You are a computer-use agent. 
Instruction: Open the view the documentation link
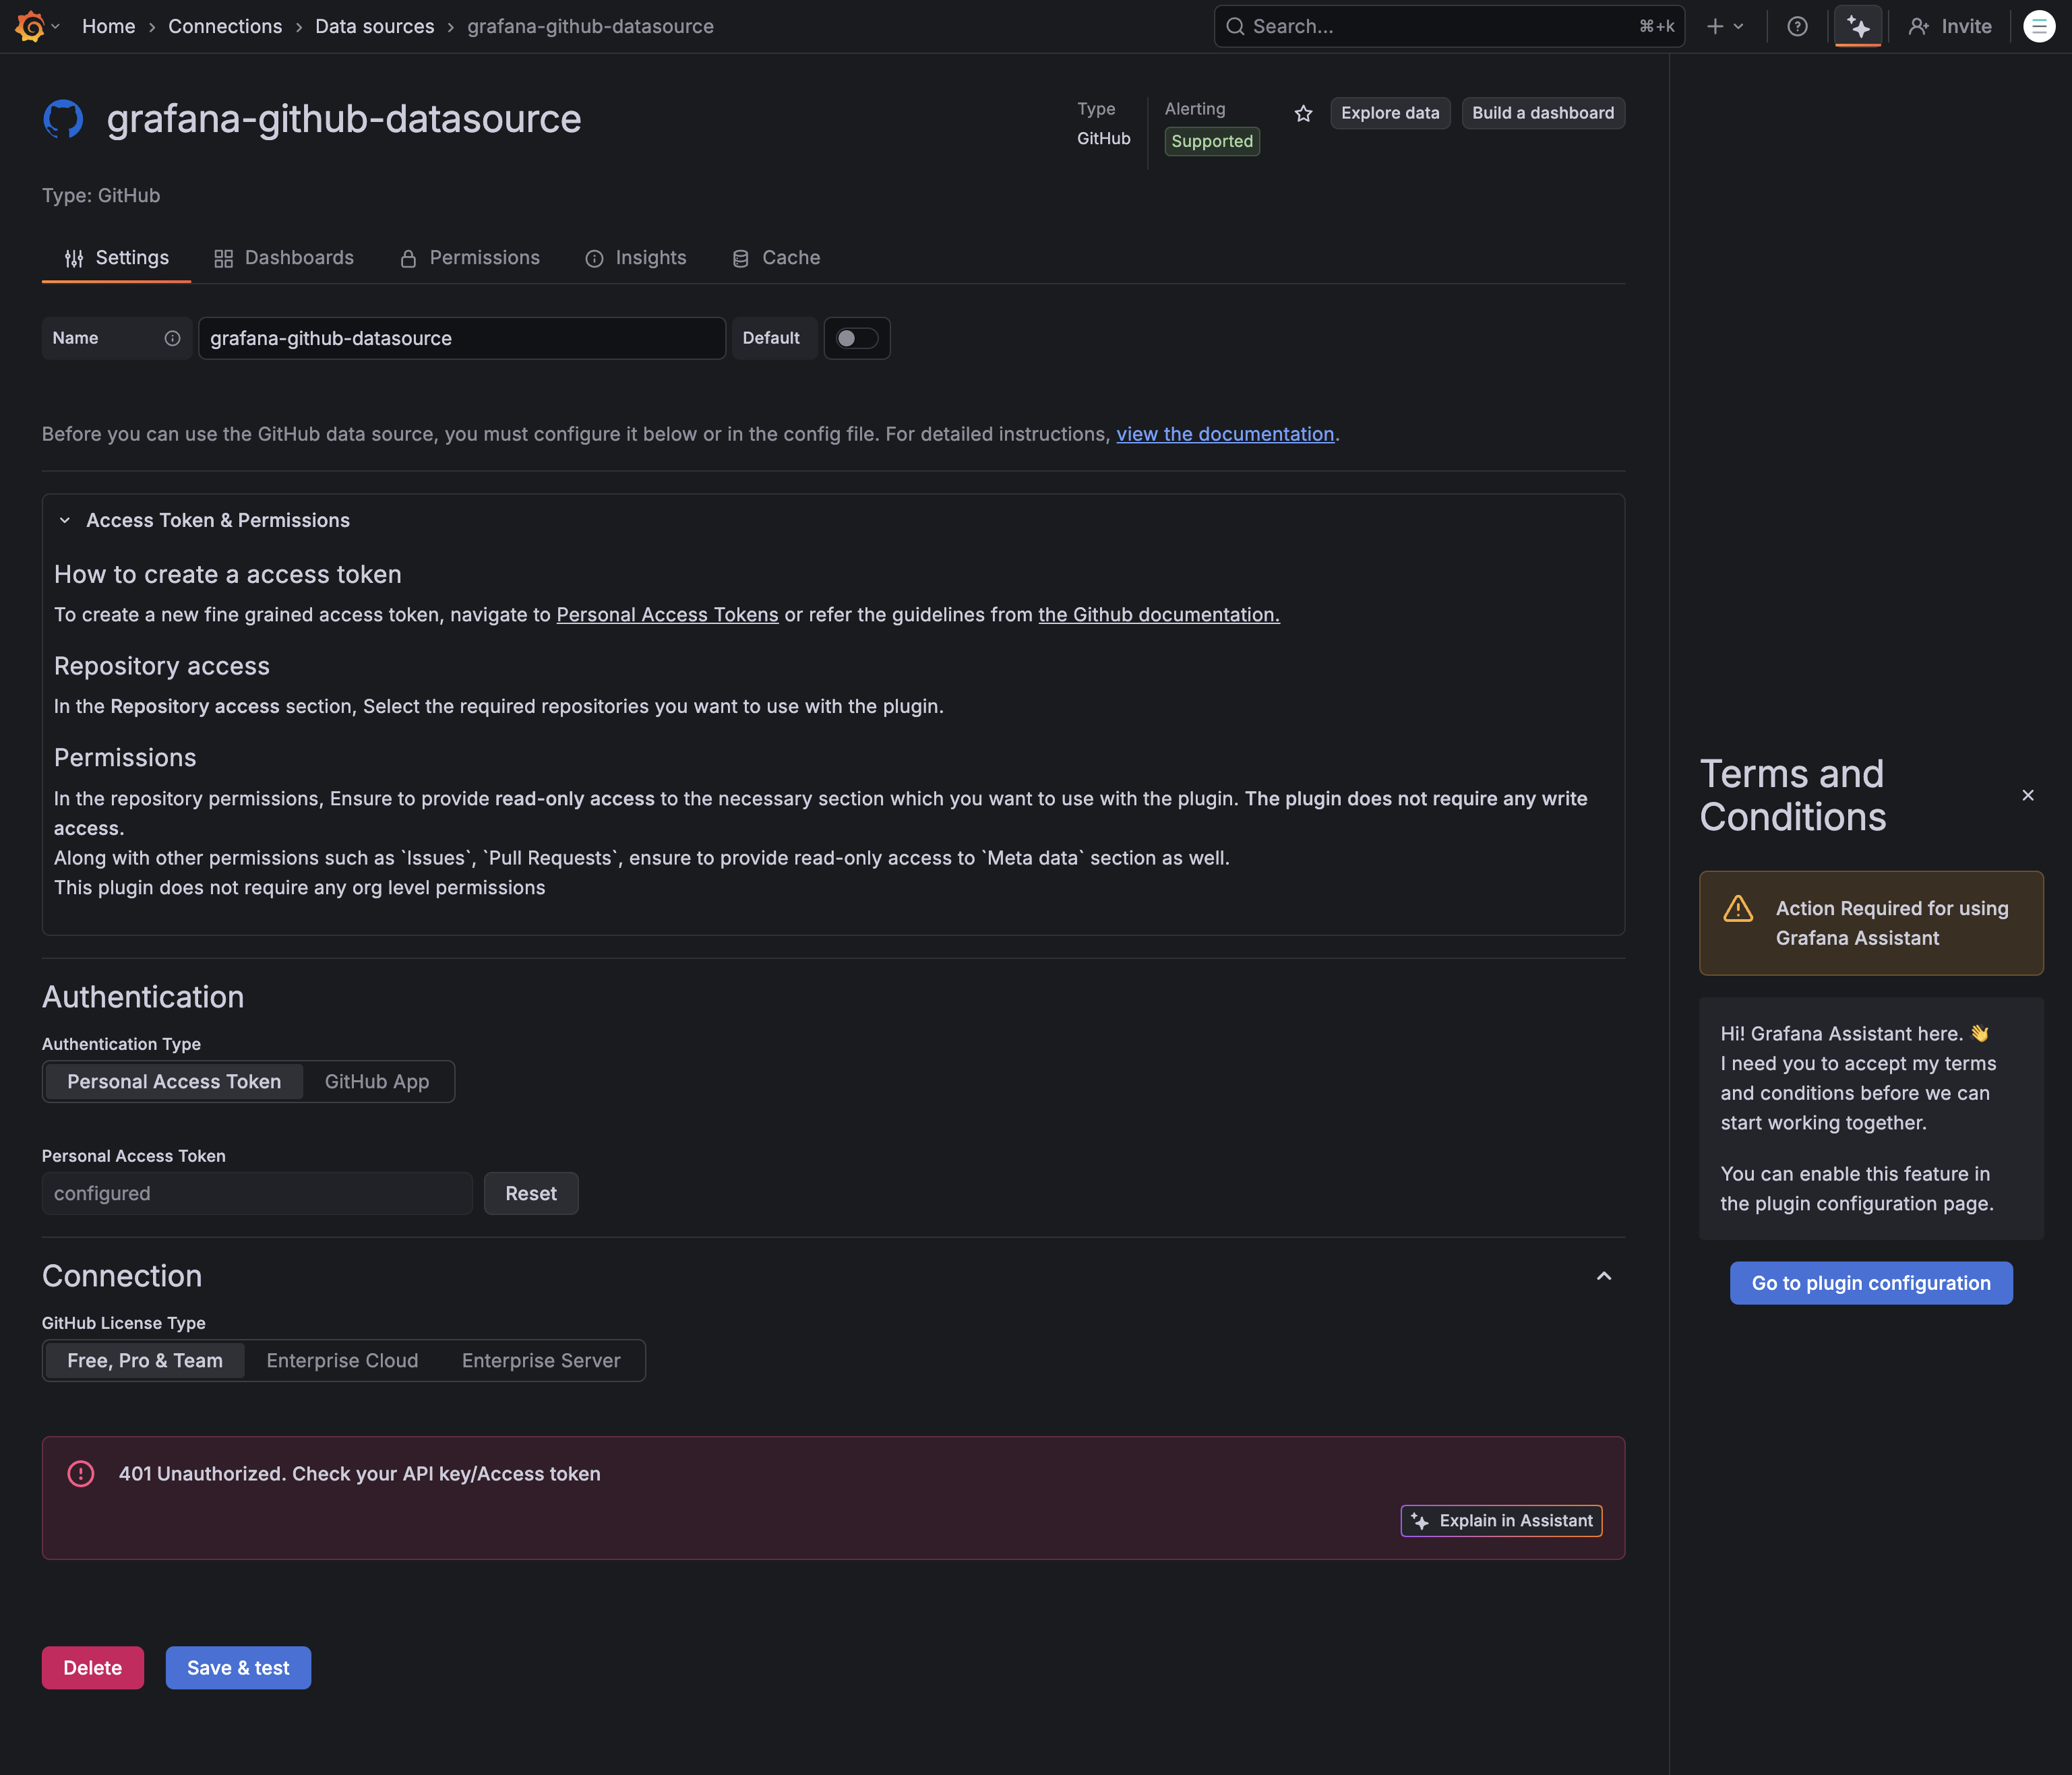click(1224, 434)
